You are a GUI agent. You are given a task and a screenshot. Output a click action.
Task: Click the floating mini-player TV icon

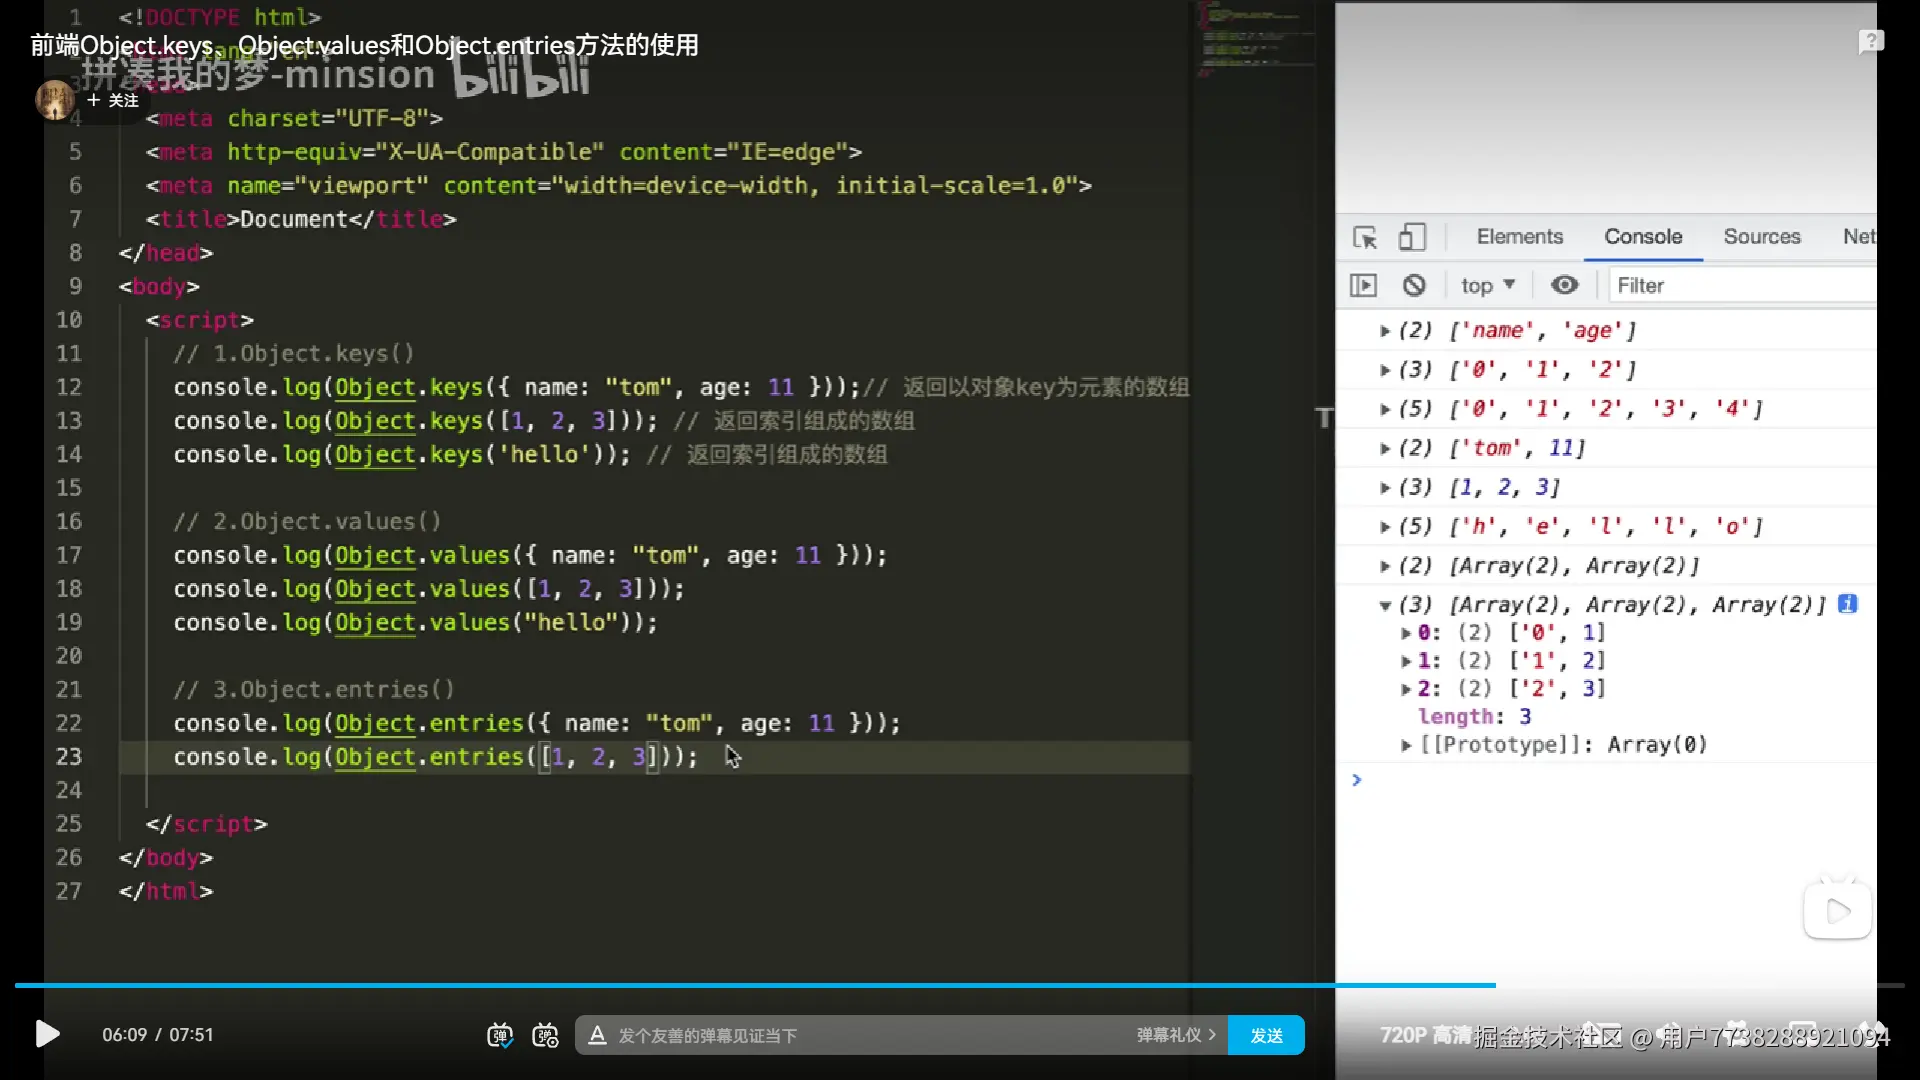(x=1837, y=910)
